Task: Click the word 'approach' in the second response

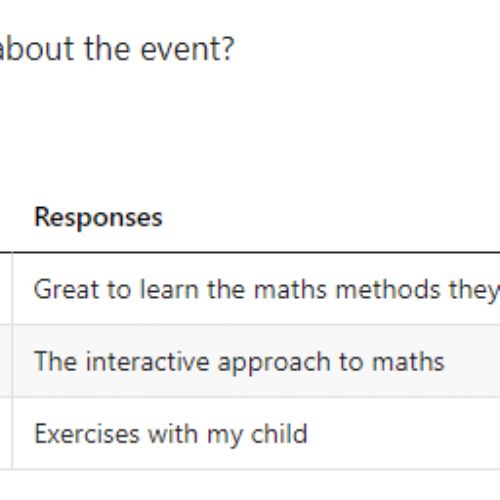Action: pos(274,362)
